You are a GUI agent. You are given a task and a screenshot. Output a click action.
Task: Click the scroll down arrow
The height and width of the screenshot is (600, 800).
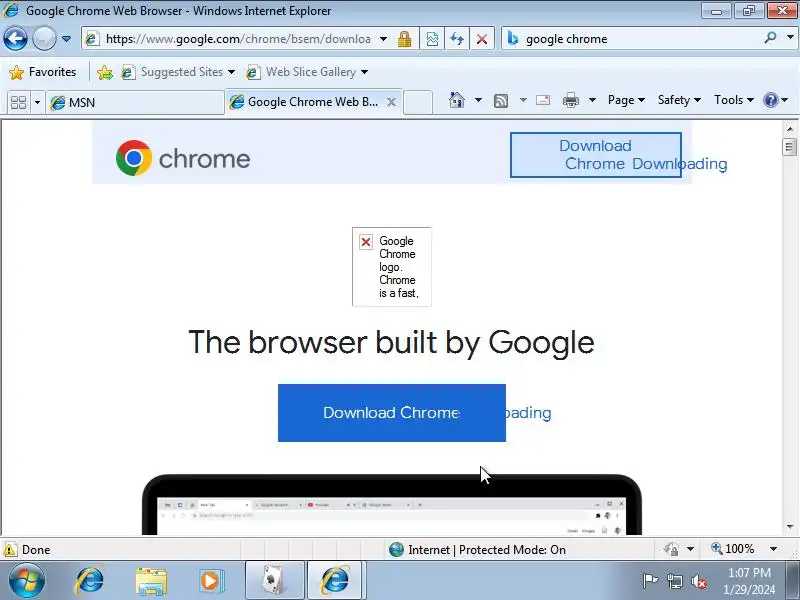(x=790, y=527)
